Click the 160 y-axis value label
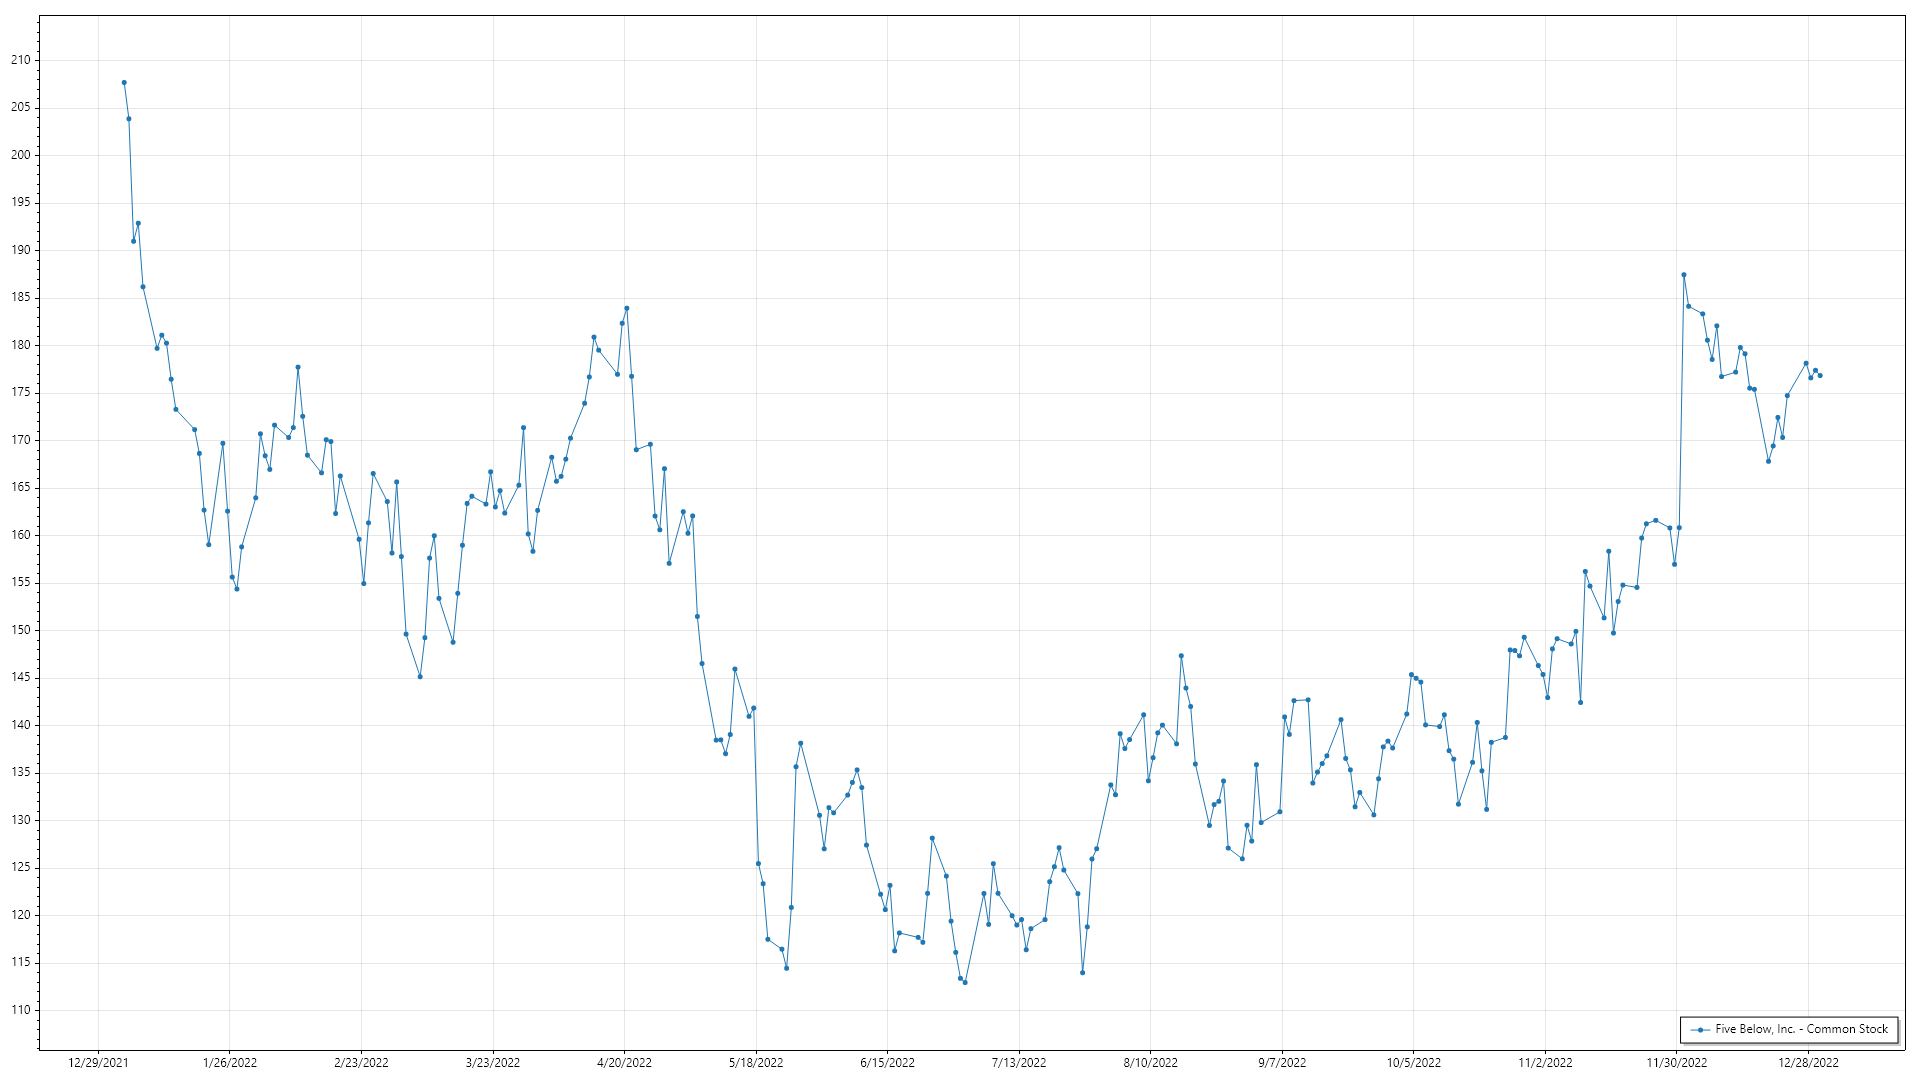The width and height of the screenshot is (1920, 1080). click(21, 535)
